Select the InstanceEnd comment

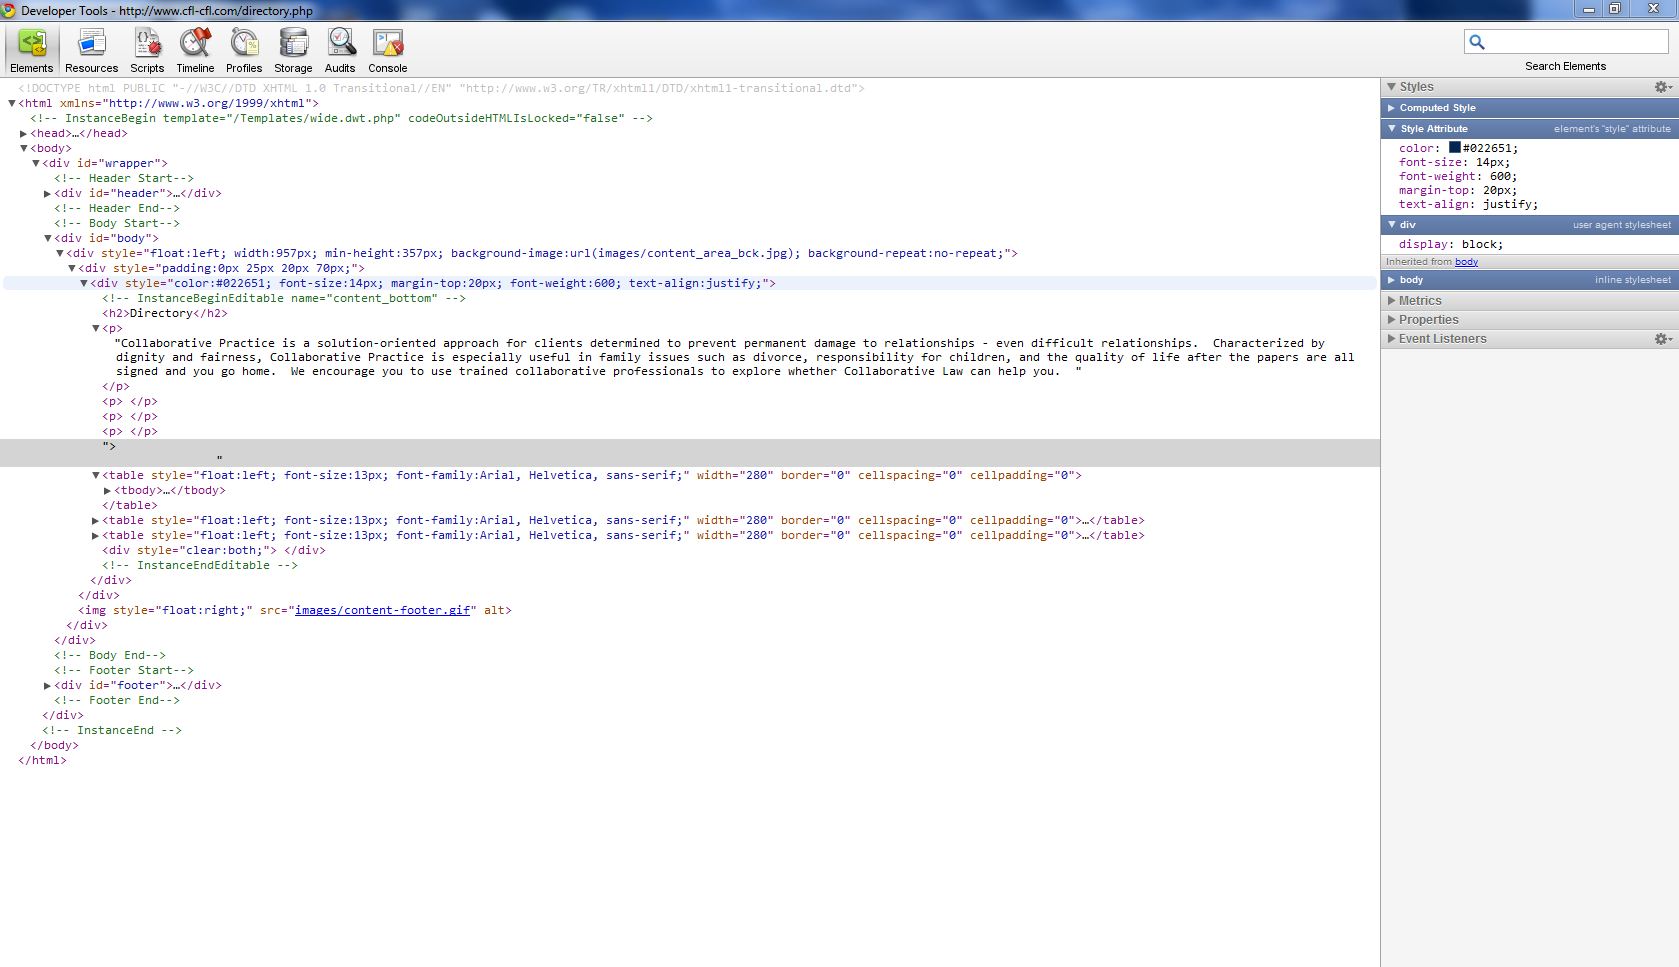[x=112, y=730]
